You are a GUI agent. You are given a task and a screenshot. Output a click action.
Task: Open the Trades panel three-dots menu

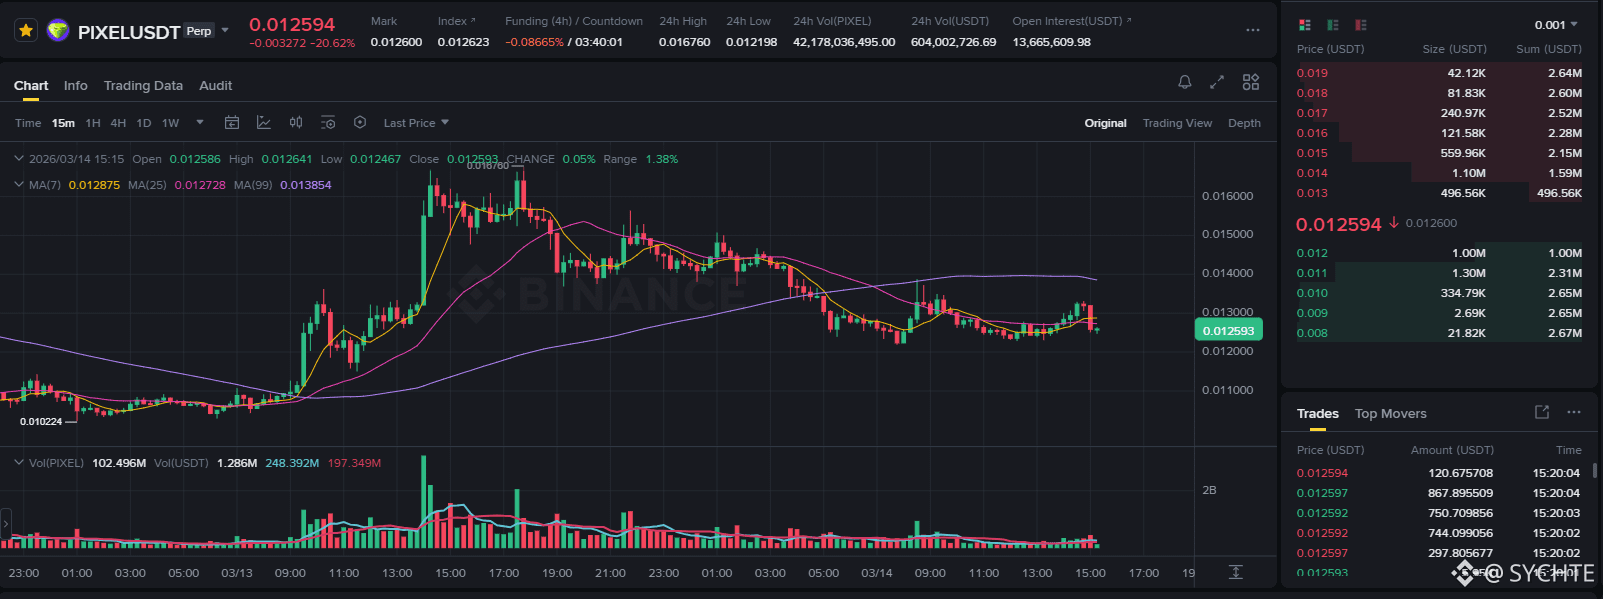pyautogui.click(x=1574, y=412)
